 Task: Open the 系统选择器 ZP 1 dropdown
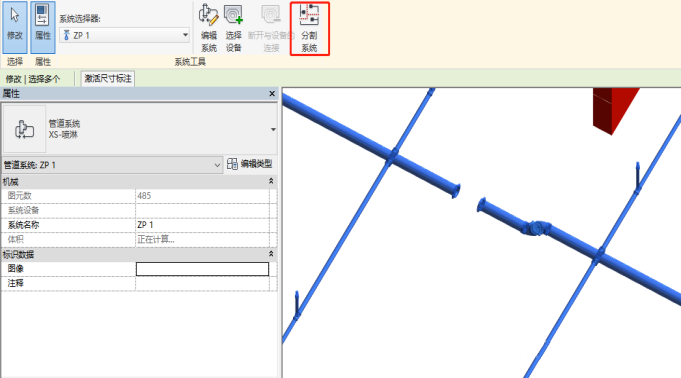point(125,35)
